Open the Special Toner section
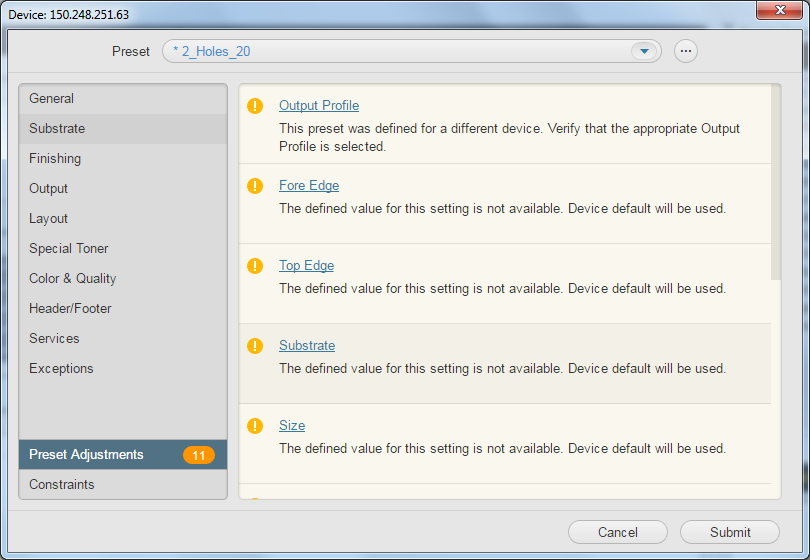Image resolution: width=810 pixels, height=560 pixels. click(x=69, y=249)
